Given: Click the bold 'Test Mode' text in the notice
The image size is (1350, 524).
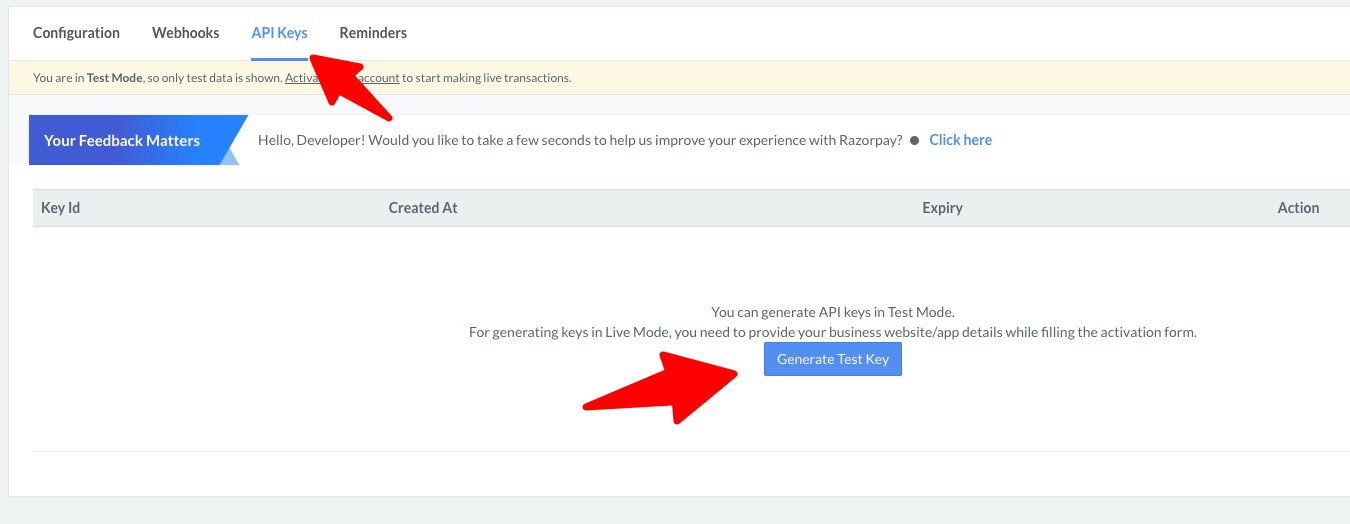Looking at the screenshot, I should 114,78.
